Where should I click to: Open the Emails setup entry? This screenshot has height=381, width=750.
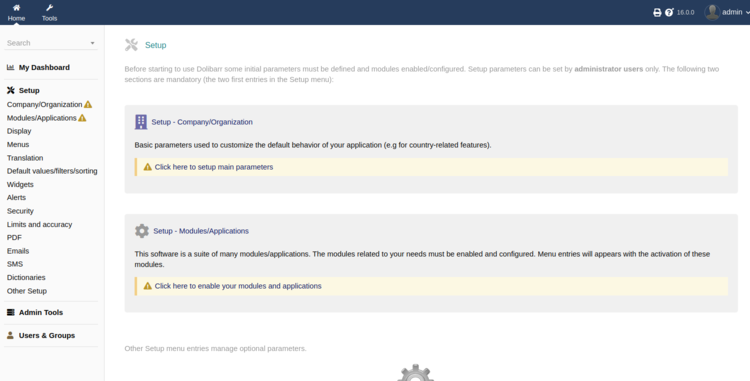click(18, 250)
